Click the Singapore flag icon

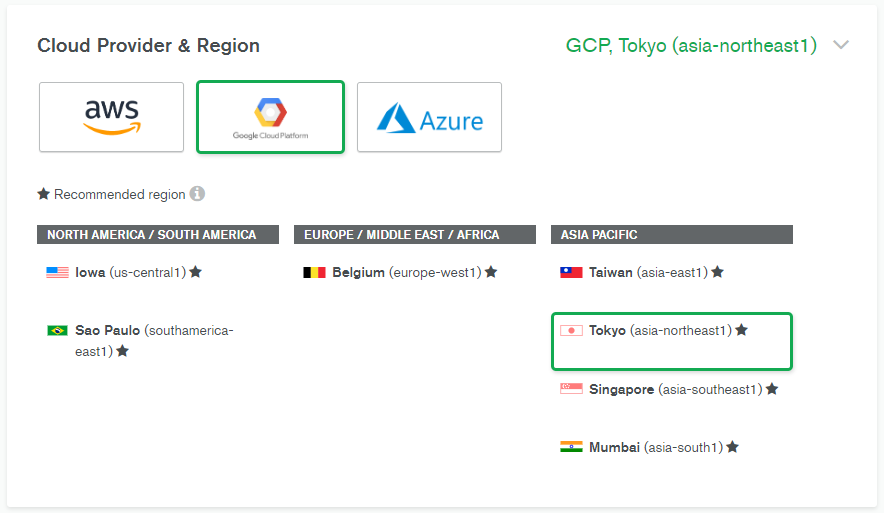tap(571, 389)
